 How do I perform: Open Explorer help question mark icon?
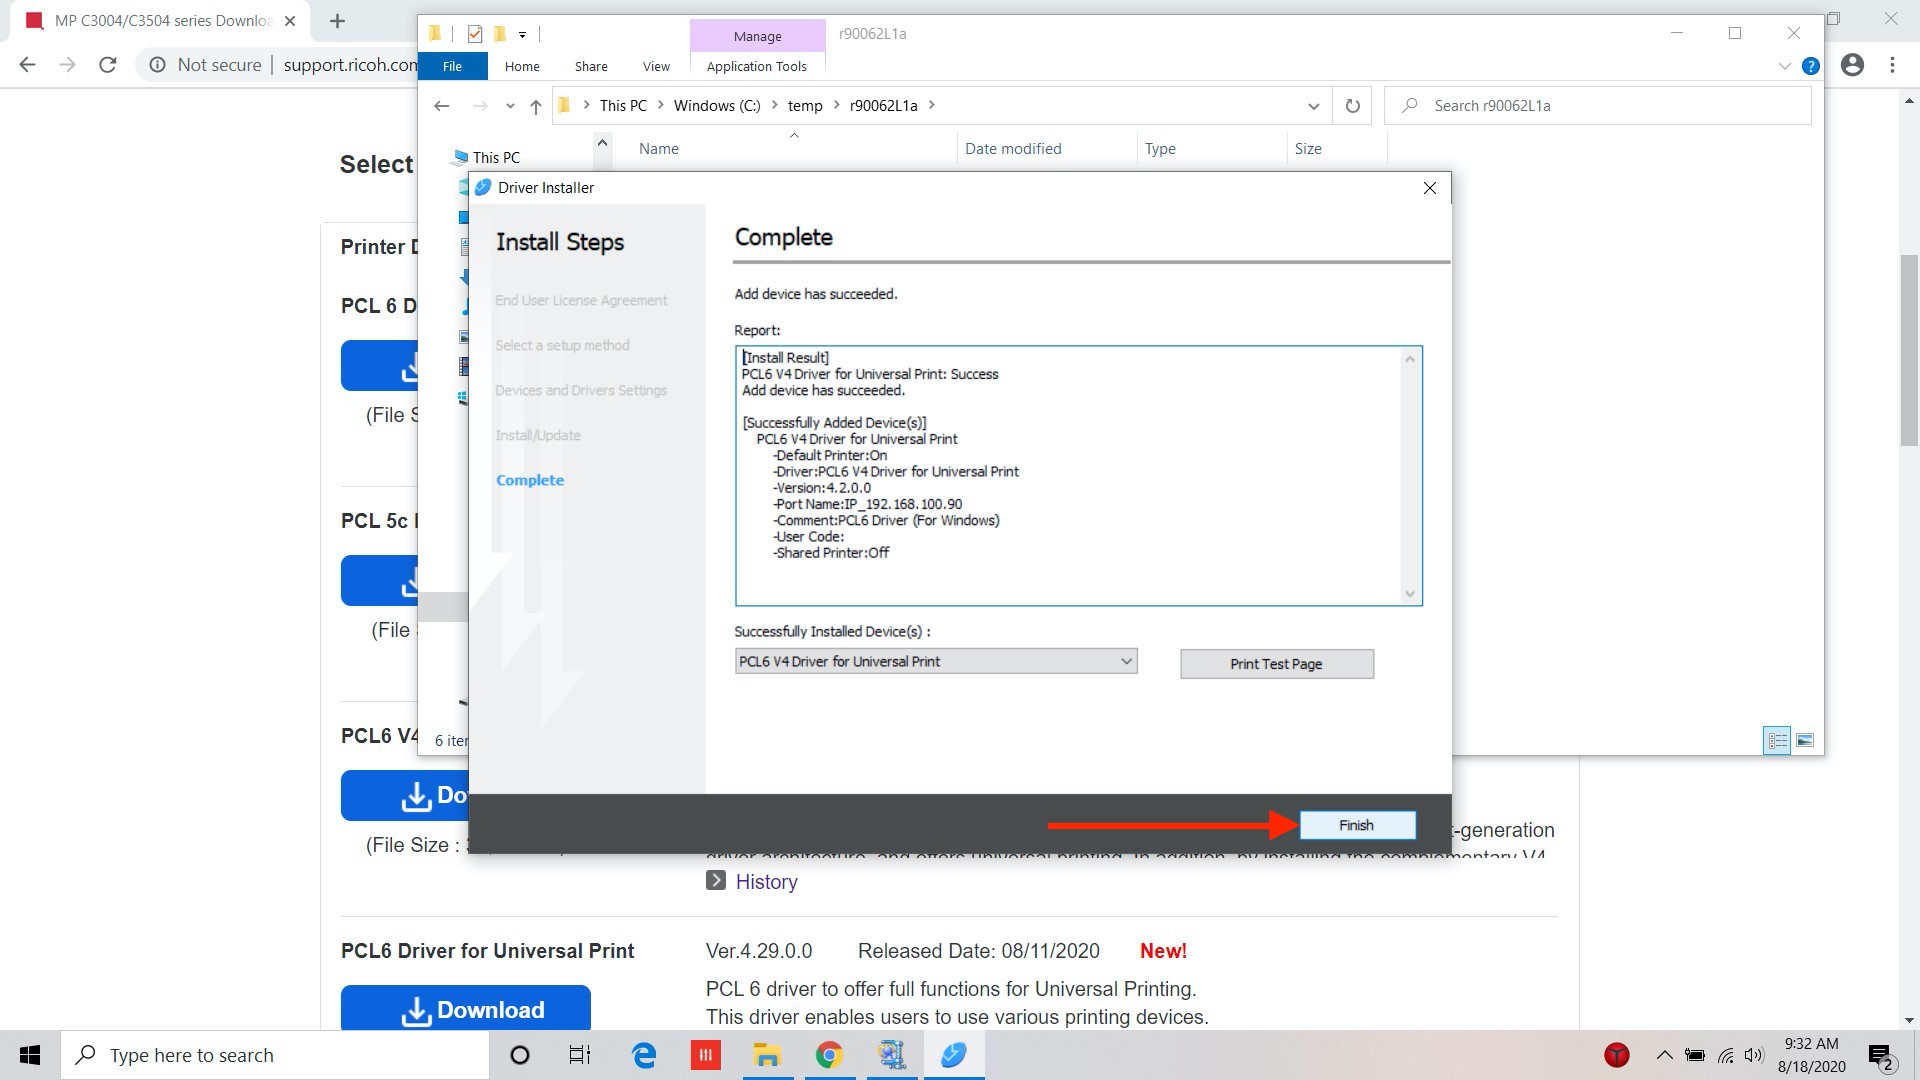(x=1810, y=66)
